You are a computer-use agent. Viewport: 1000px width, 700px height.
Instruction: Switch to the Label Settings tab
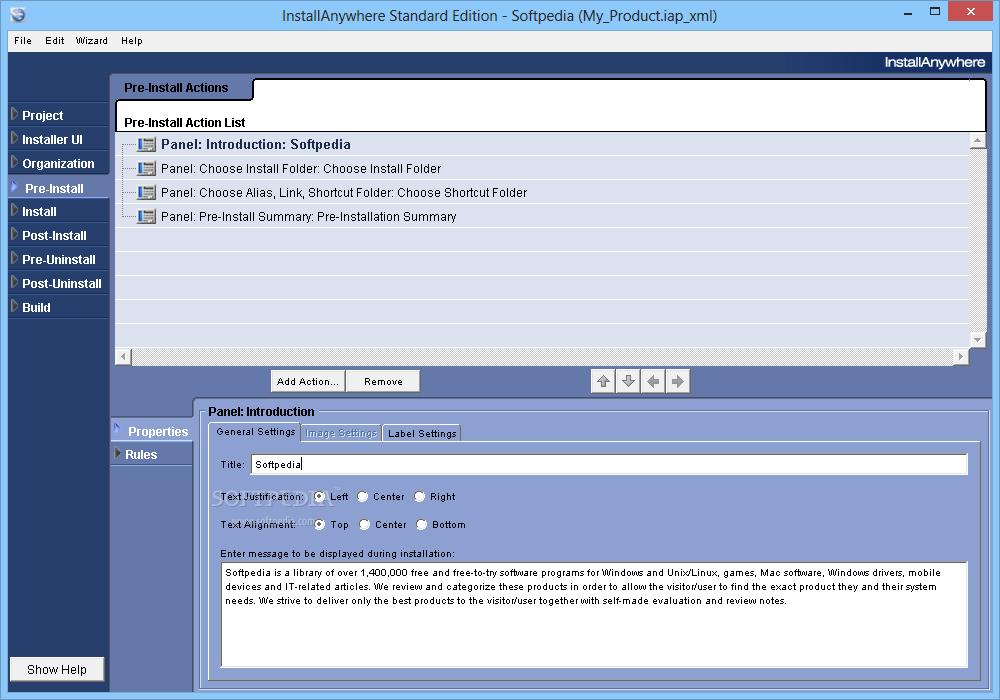(422, 434)
